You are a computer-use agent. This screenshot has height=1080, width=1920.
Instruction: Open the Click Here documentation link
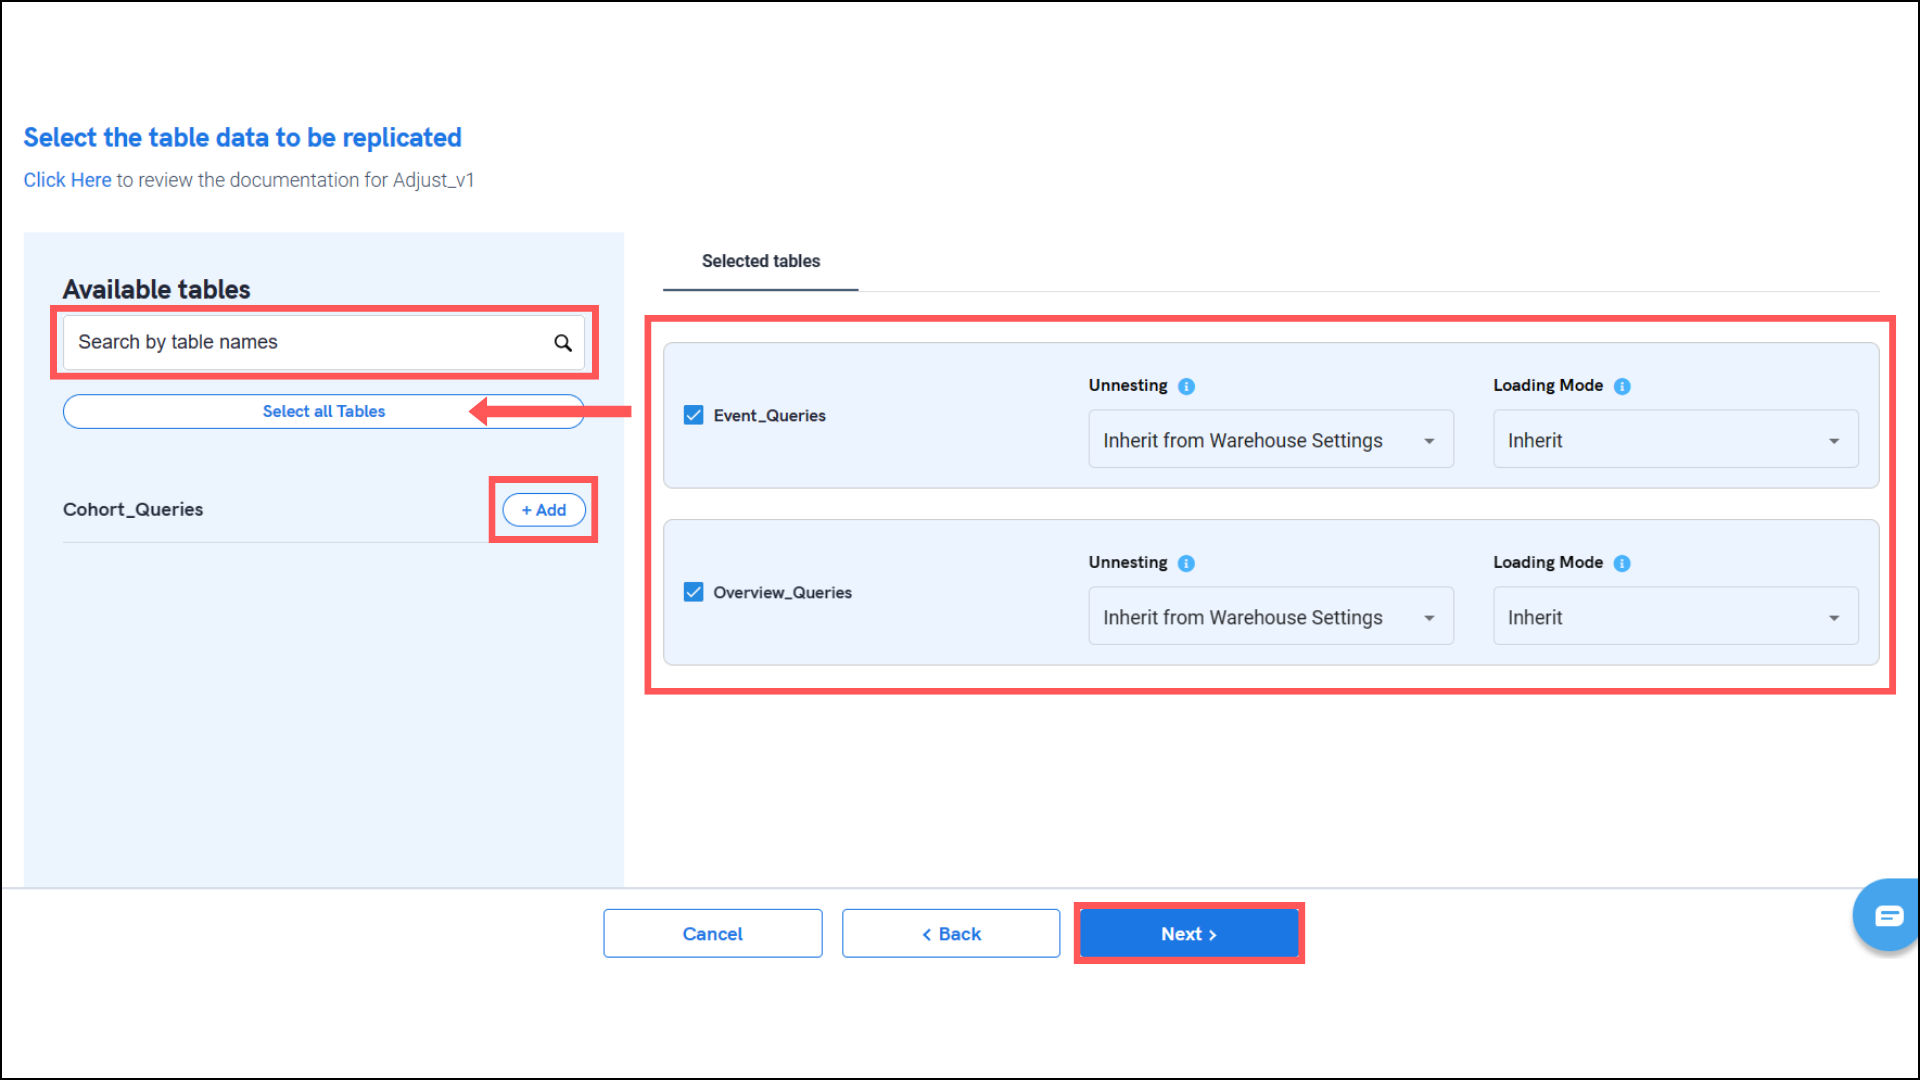click(x=67, y=180)
